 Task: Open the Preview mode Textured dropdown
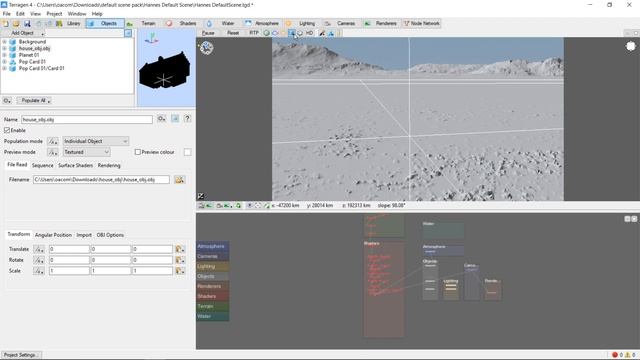point(87,152)
